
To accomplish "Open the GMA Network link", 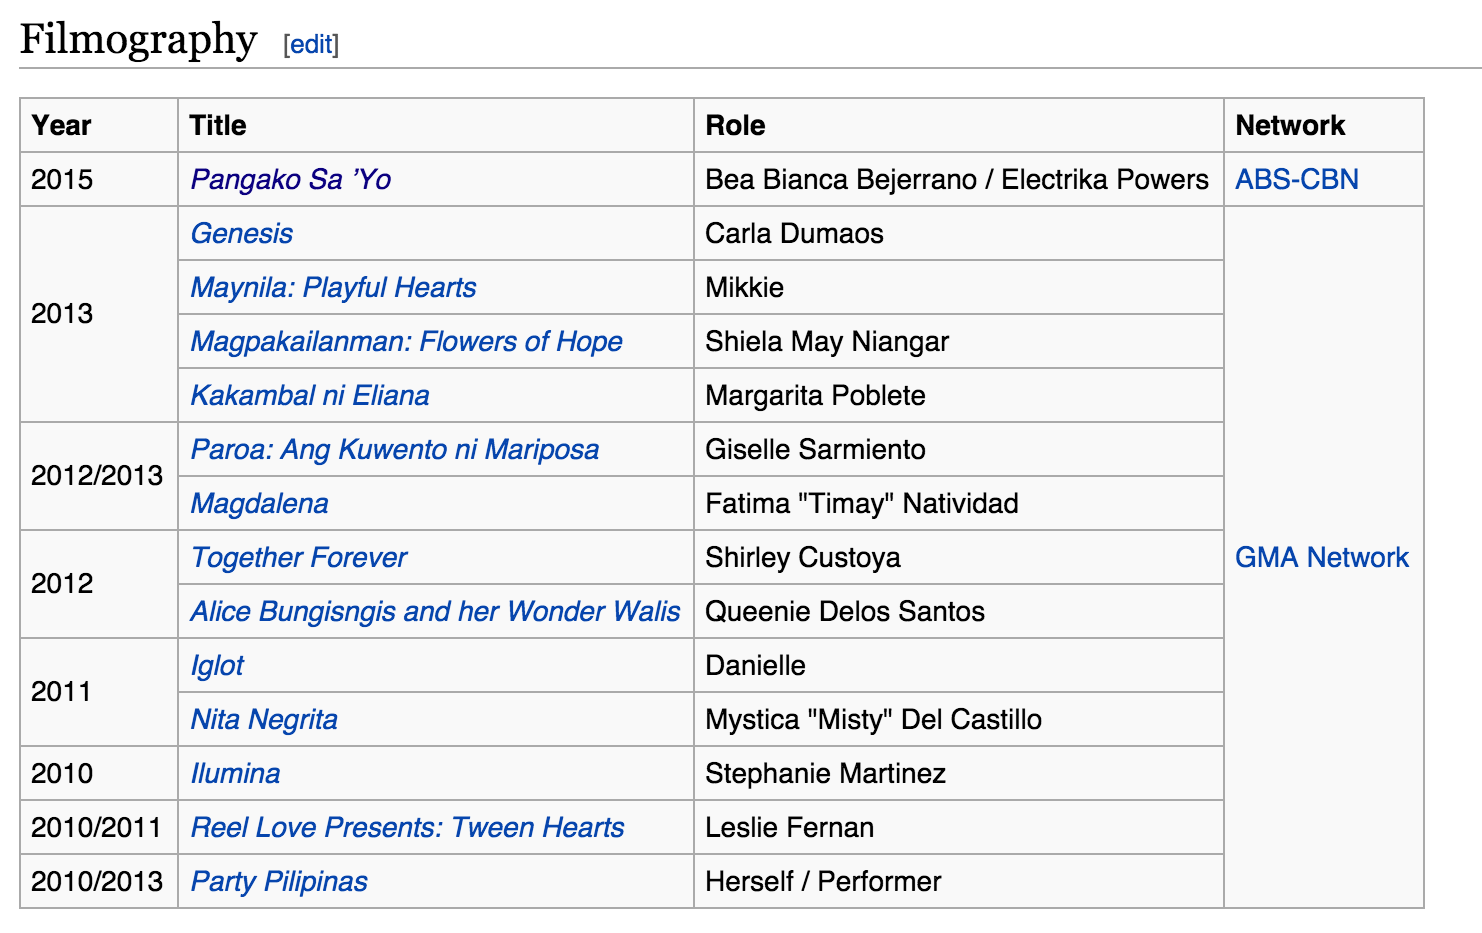I will (x=1321, y=558).
